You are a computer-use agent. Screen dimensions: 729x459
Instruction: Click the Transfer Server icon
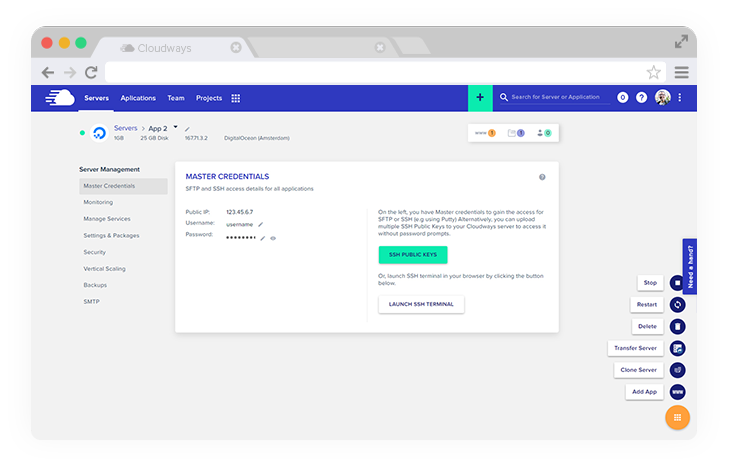[678, 348]
